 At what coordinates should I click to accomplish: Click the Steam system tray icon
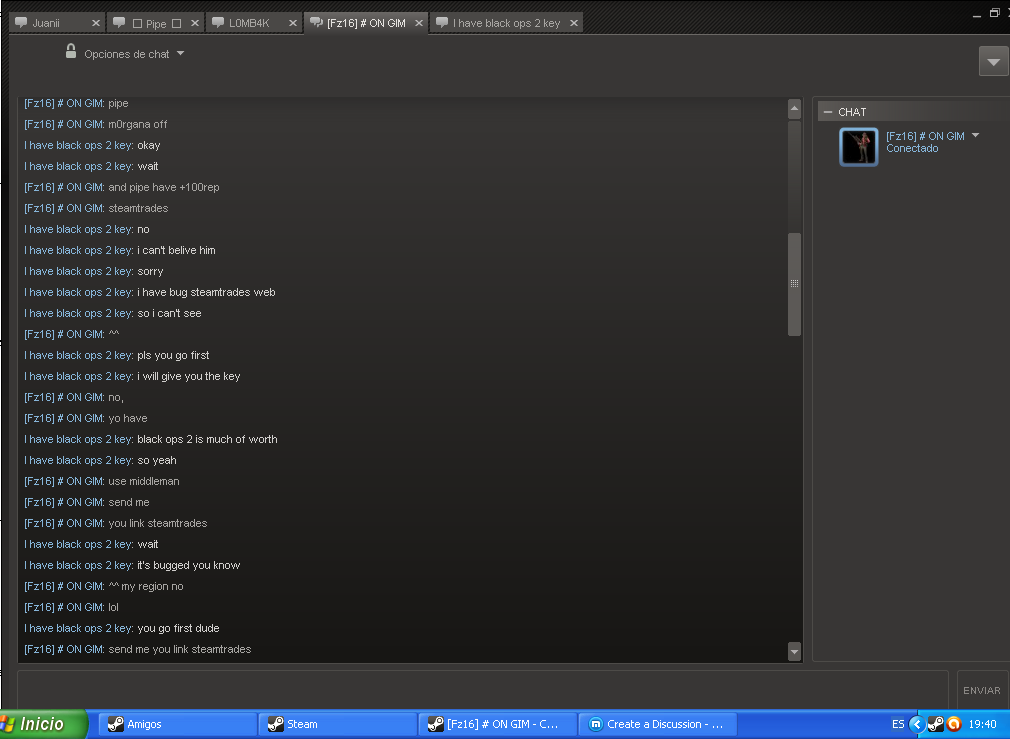(935, 724)
